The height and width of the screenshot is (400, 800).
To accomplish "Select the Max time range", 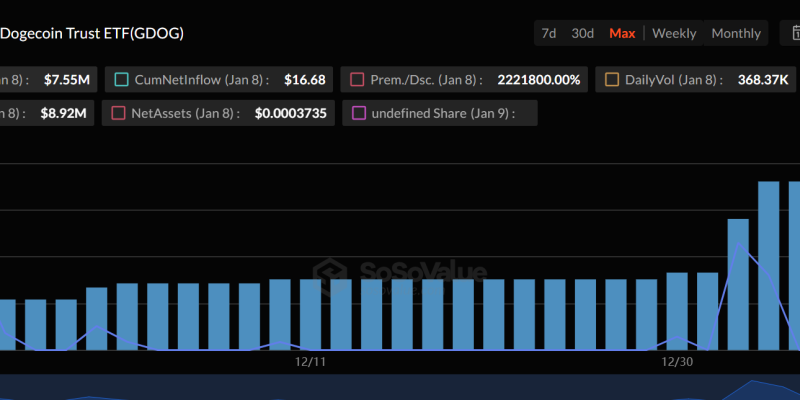I will pos(622,33).
